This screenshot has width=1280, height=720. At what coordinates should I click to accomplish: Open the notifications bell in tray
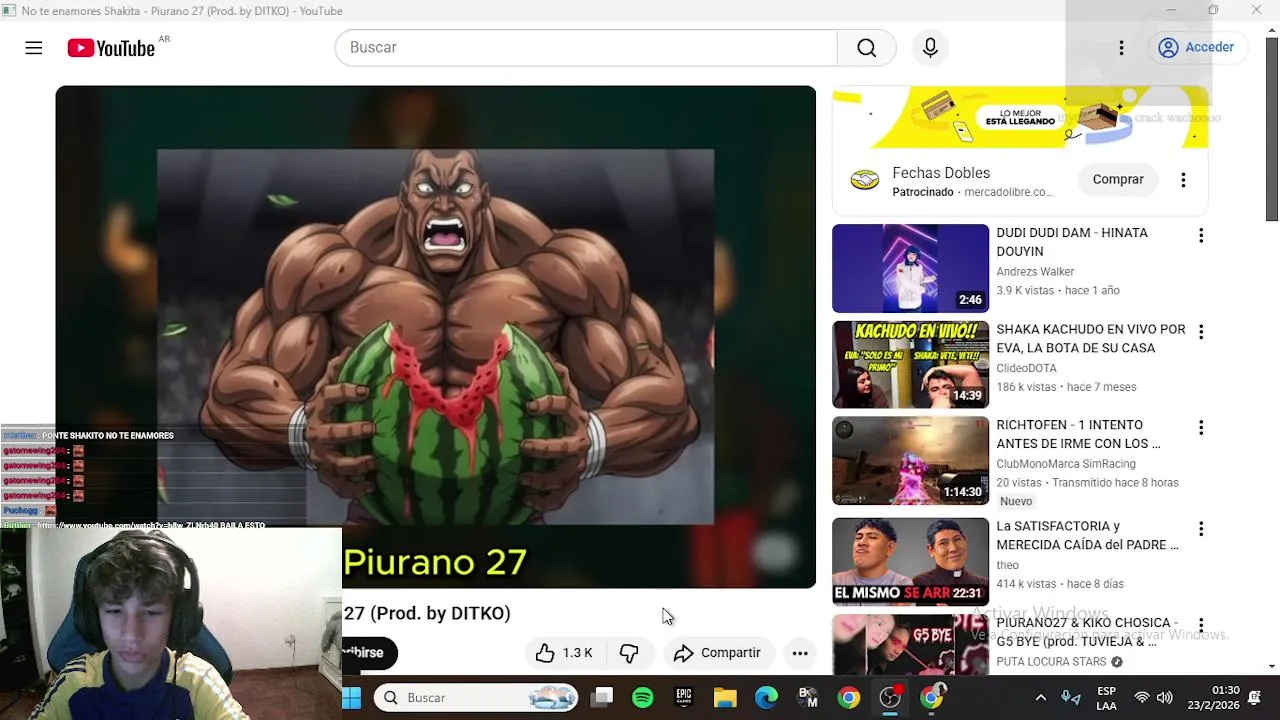point(1255,698)
